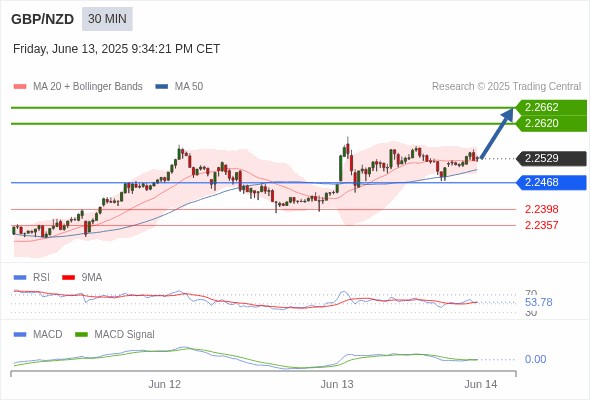Select the MA 20 + Bollinger Bands legend label
590x400 pixels.
pyautogui.click(x=88, y=87)
